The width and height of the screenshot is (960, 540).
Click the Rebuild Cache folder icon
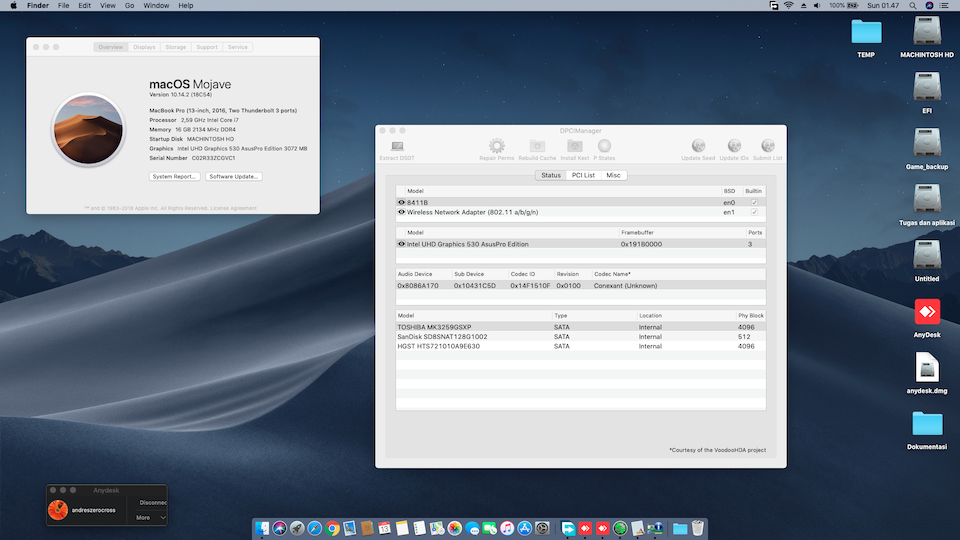coord(537,147)
